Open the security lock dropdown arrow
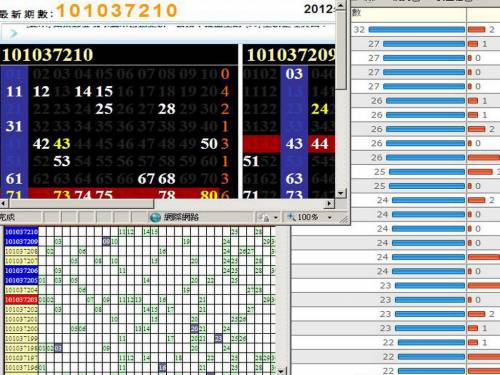 (276, 218)
